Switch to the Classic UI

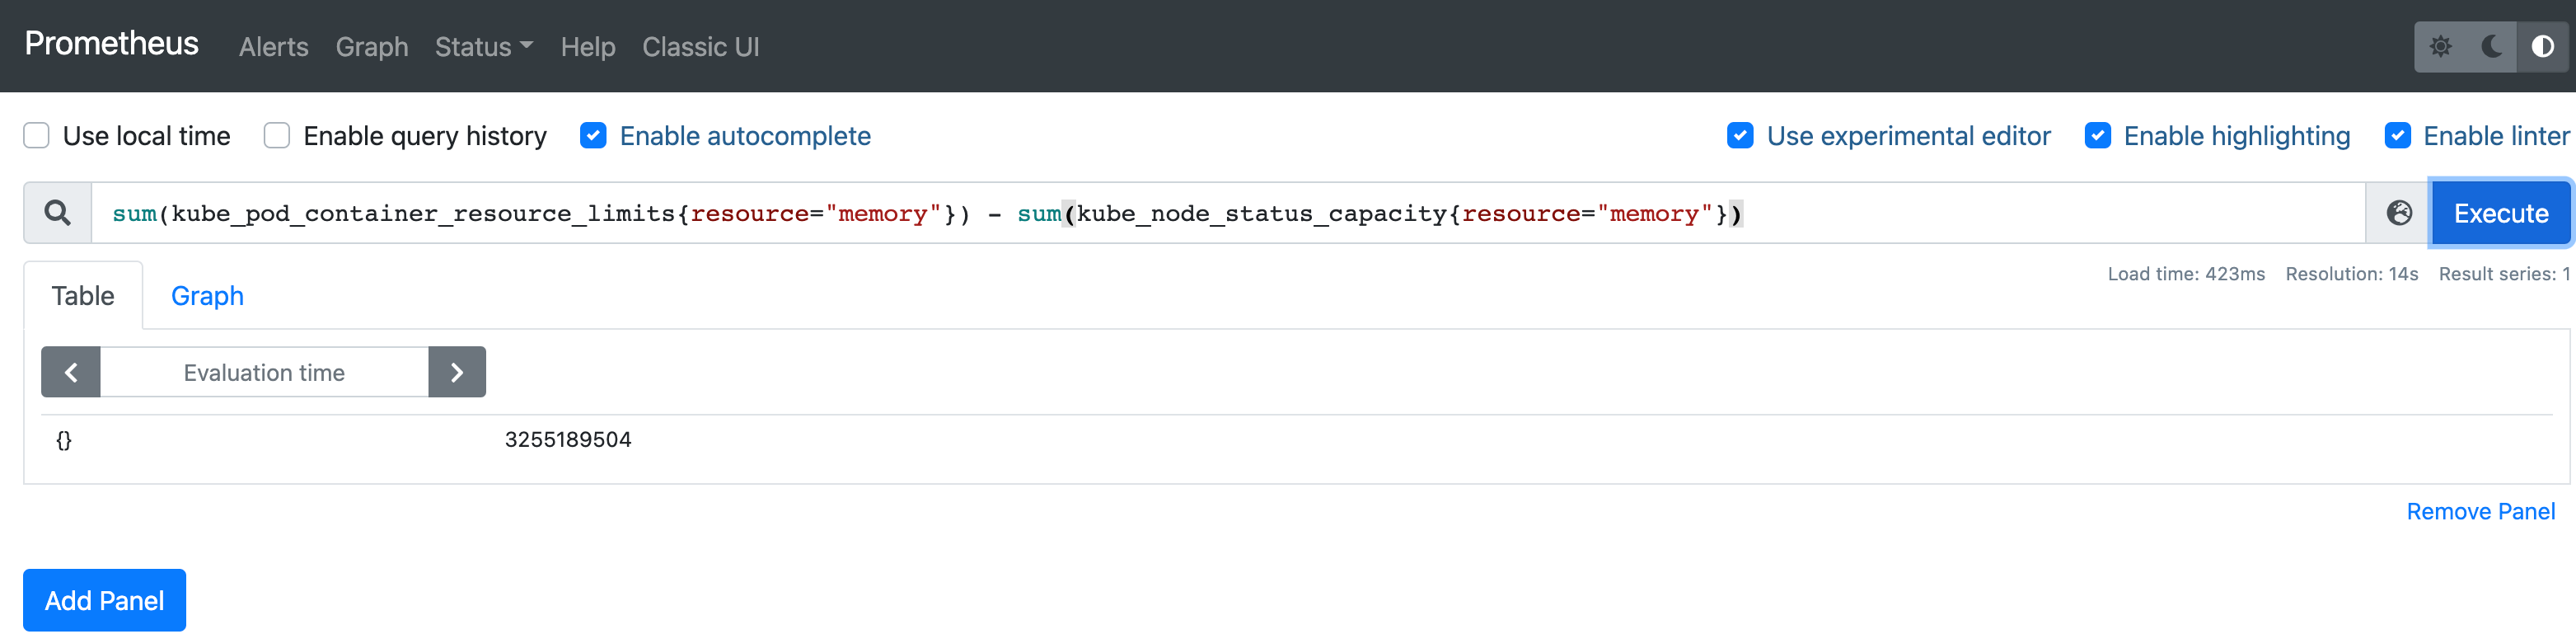701,47
